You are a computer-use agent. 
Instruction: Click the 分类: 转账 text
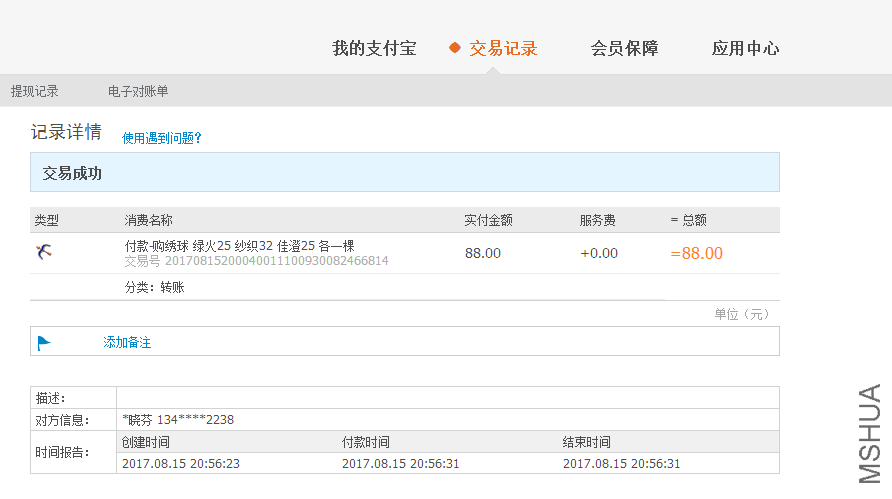click(155, 287)
